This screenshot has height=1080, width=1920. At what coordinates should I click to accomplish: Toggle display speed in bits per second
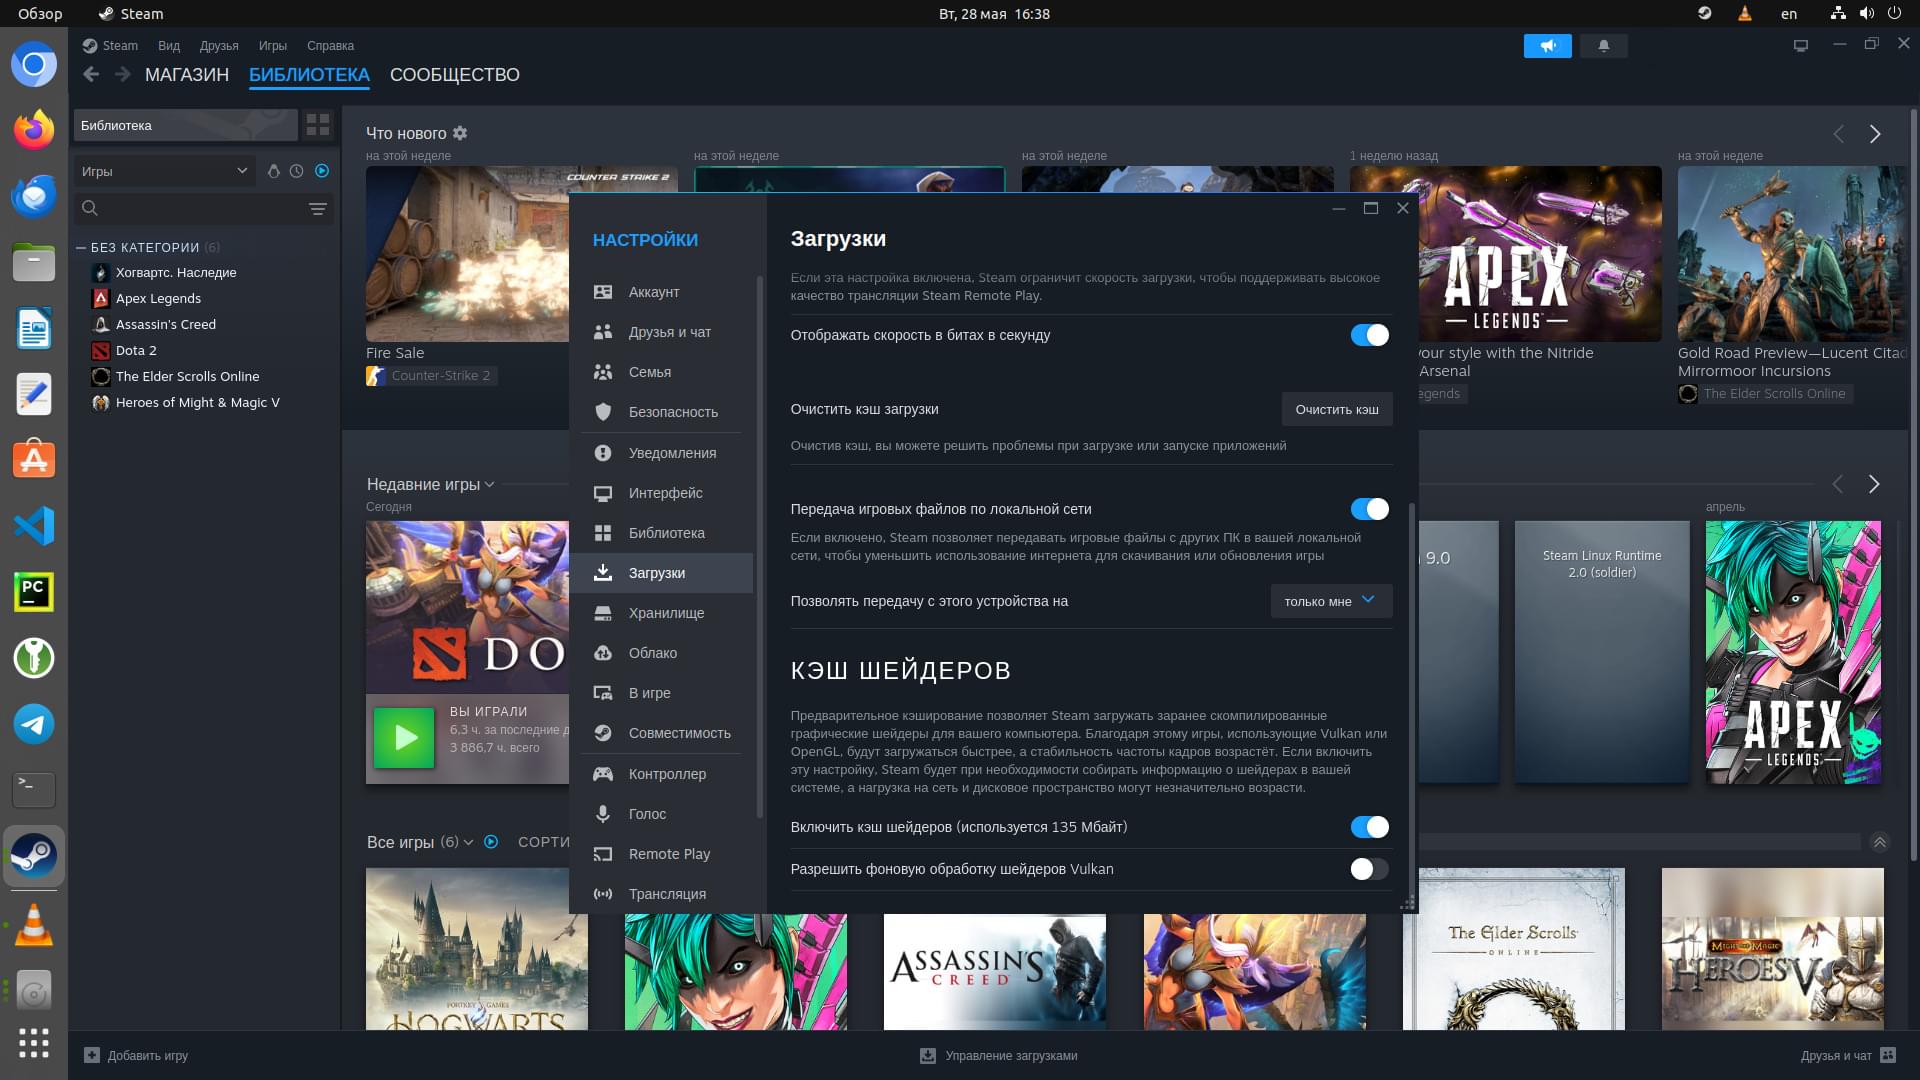1369,335
